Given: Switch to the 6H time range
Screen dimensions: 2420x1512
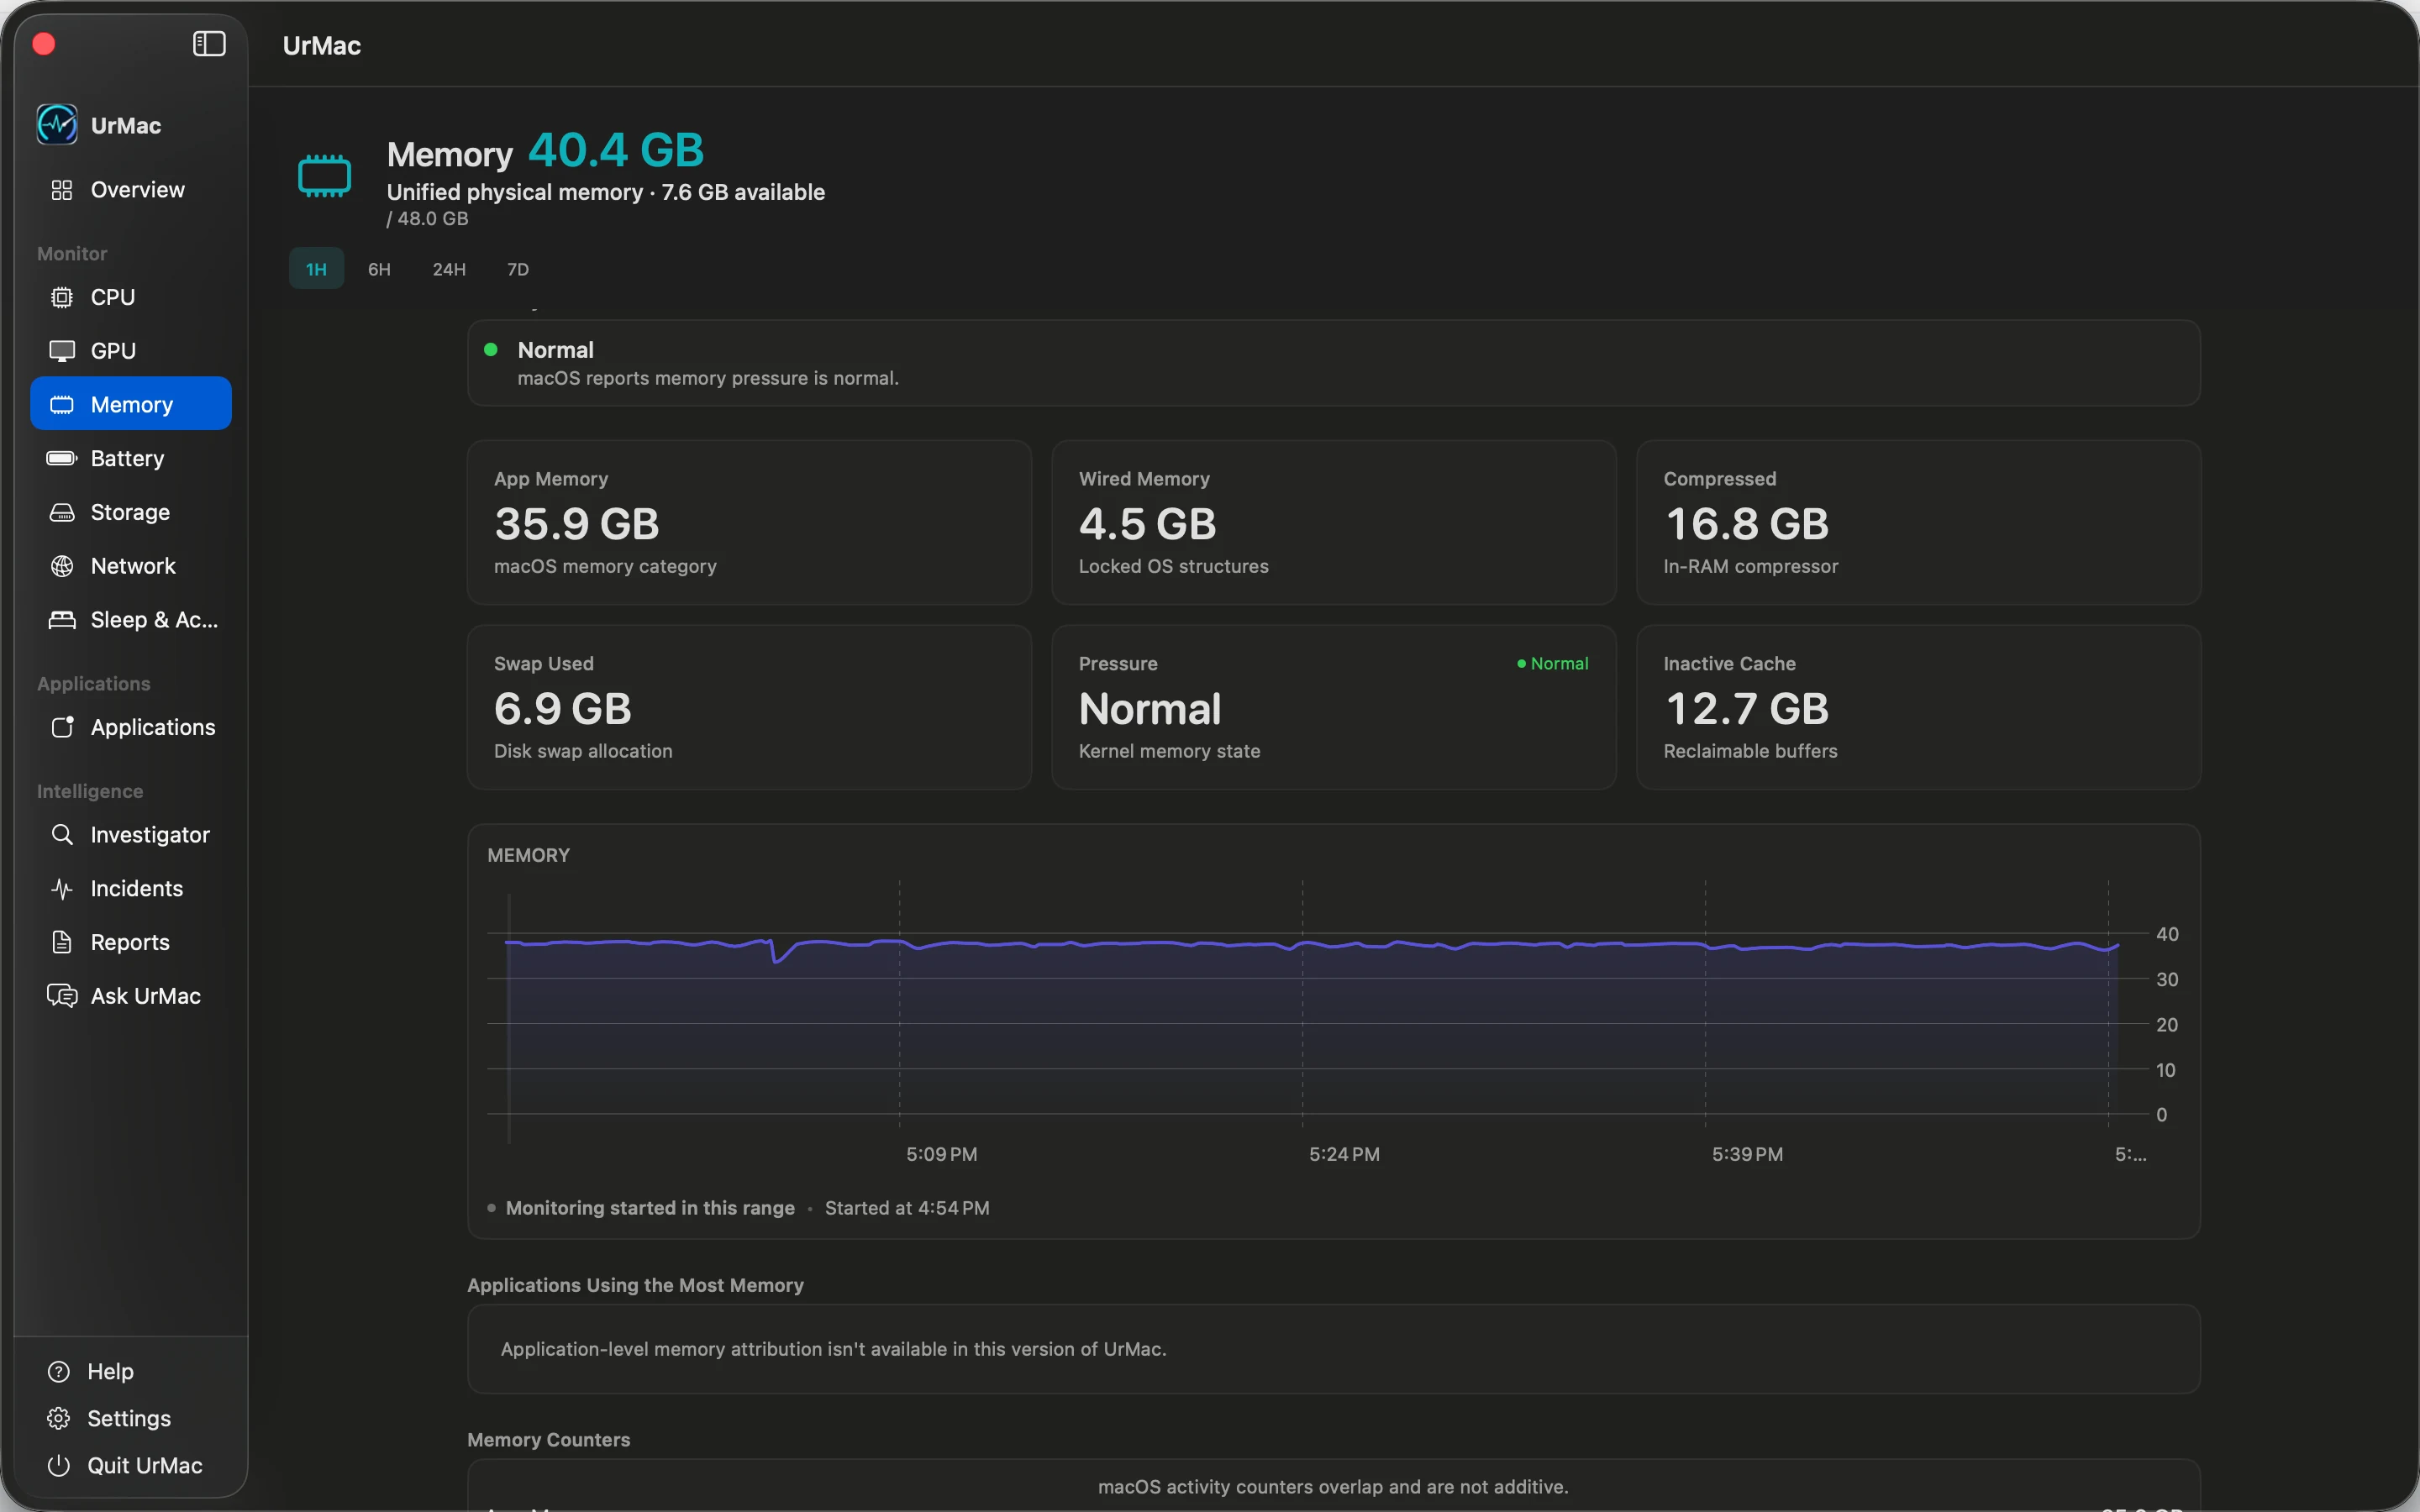Looking at the screenshot, I should coord(379,269).
